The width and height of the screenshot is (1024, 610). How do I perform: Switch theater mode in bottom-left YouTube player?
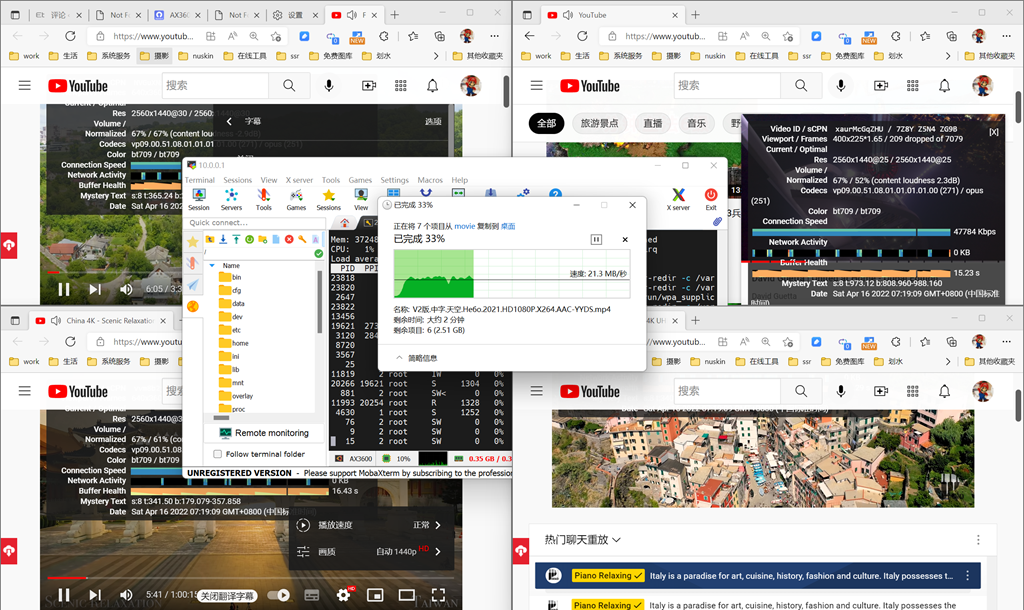(406, 594)
